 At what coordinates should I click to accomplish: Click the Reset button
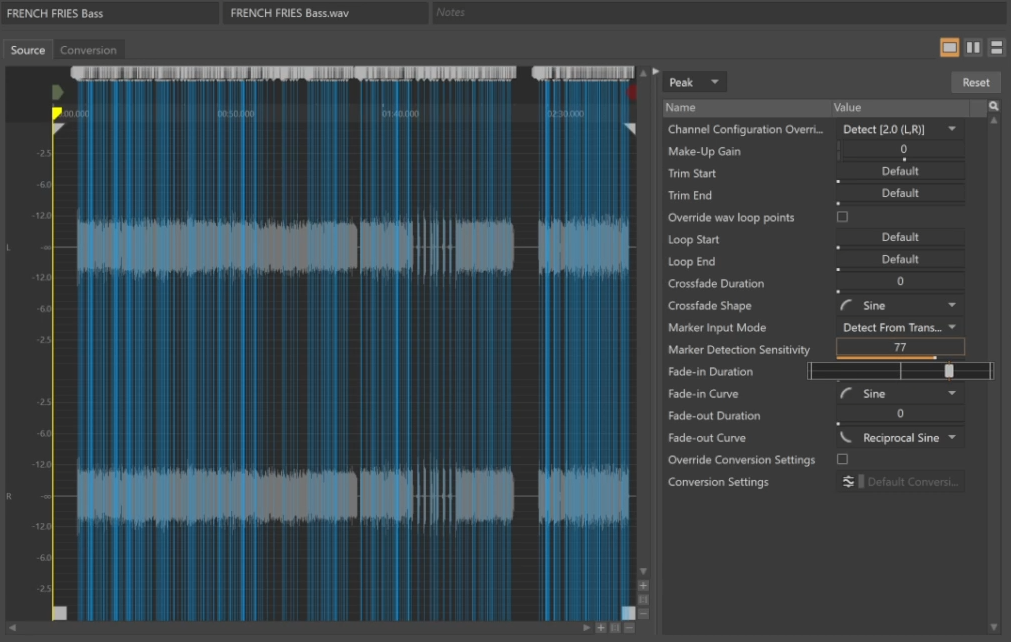tap(976, 83)
